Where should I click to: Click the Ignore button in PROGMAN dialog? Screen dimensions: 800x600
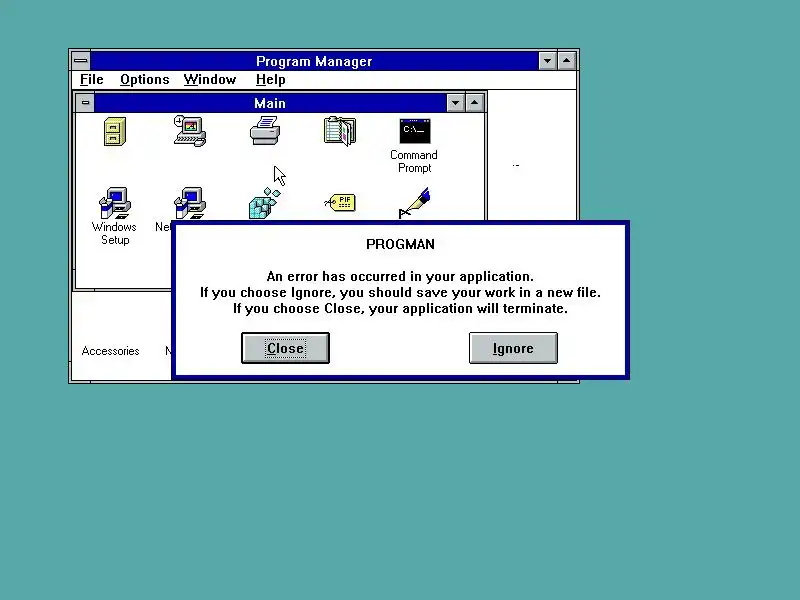(513, 348)
